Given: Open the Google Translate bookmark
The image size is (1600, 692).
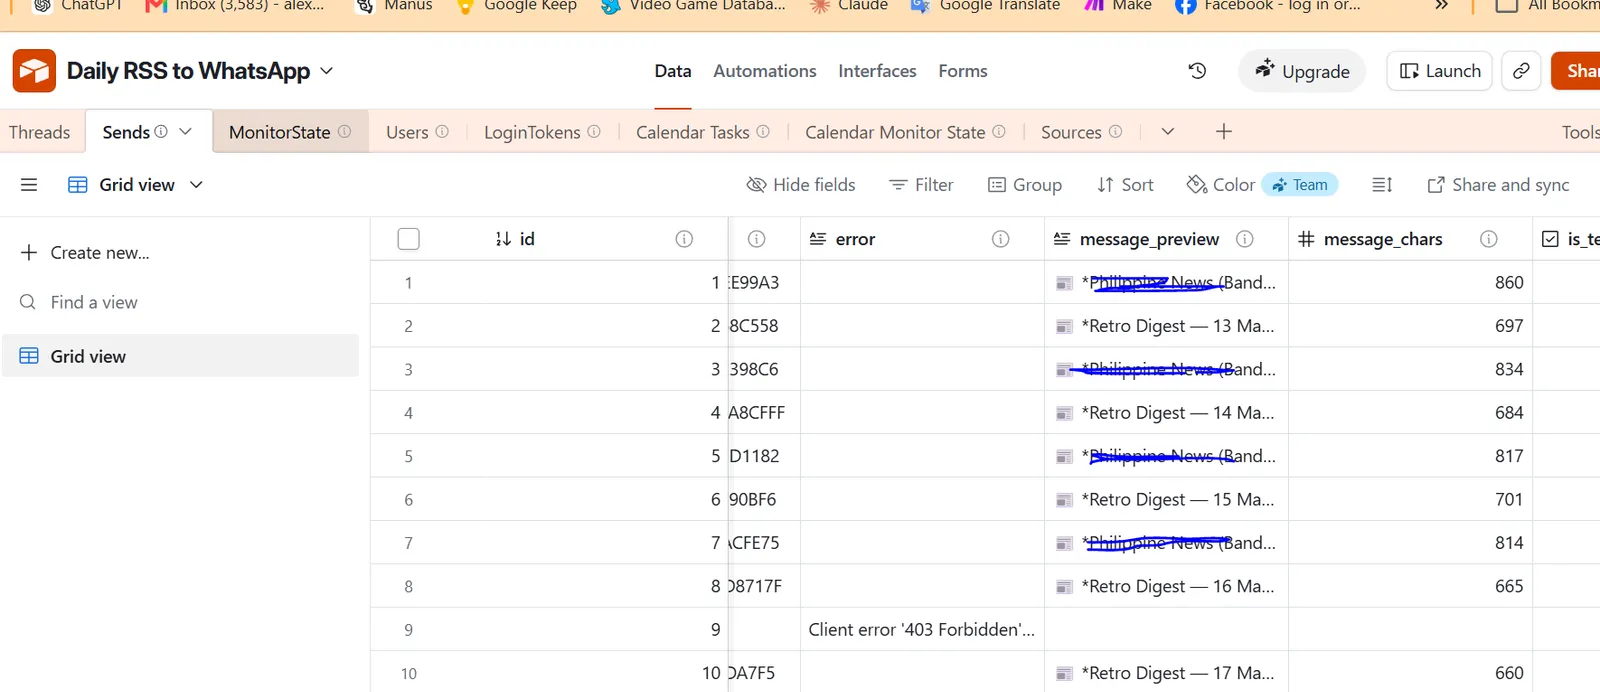Looking at the screenshot, I should pos(986,6).
